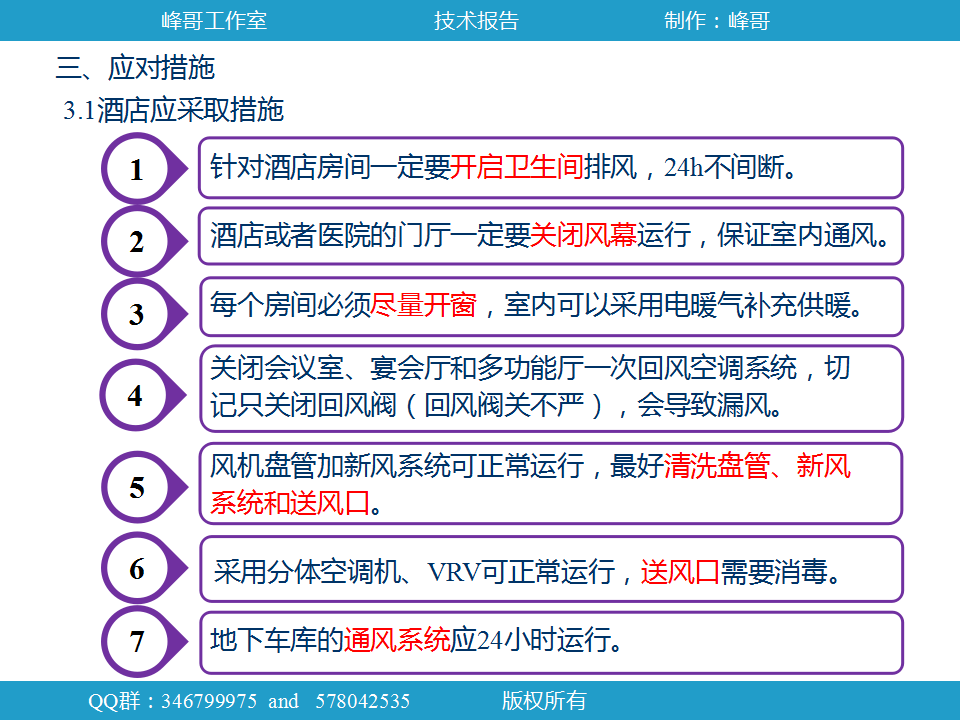Image resolution: width=960 pixels, height=720 pixels.
Task: Click the QQ group number 578042535
Action: point(362,701)
